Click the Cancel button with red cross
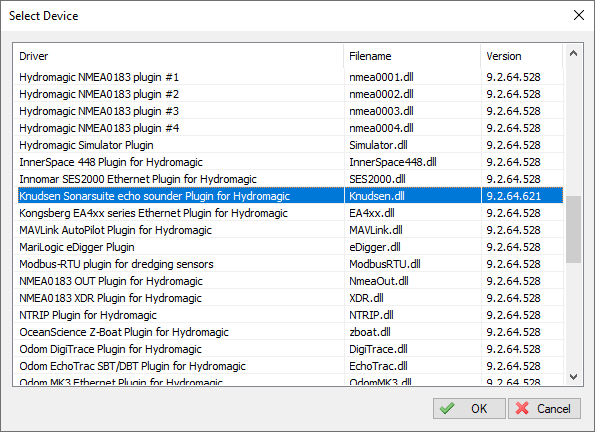The height and width of the screenshot is (432, 595). 544,408
